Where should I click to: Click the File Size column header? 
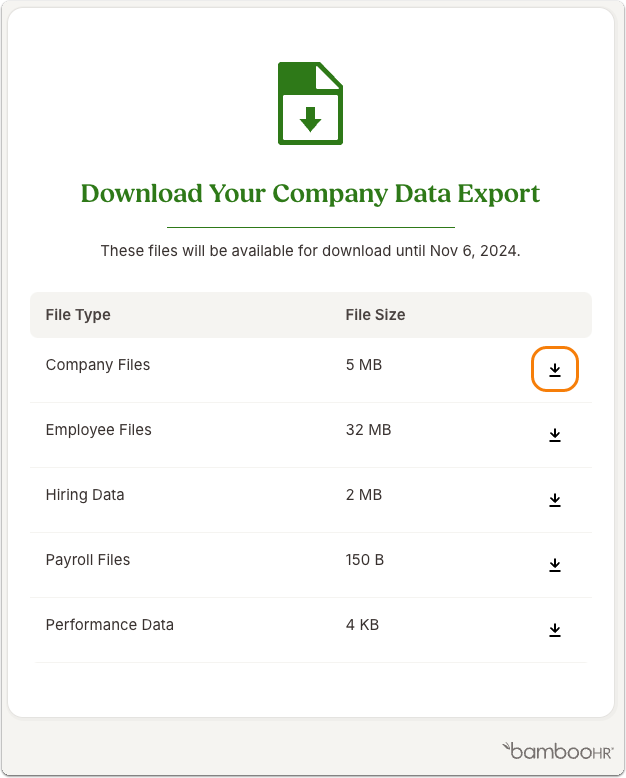376,315
